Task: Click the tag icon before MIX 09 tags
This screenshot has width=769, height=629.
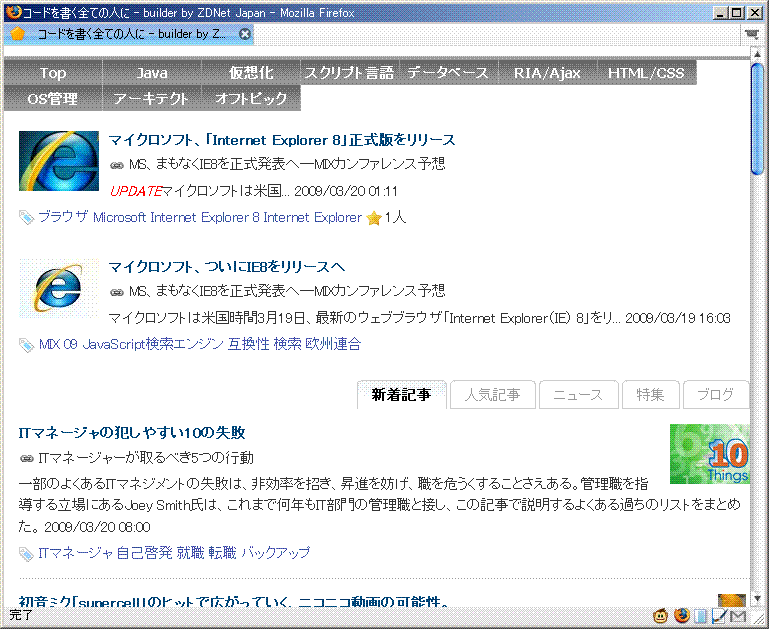Action: click(26, 345)
